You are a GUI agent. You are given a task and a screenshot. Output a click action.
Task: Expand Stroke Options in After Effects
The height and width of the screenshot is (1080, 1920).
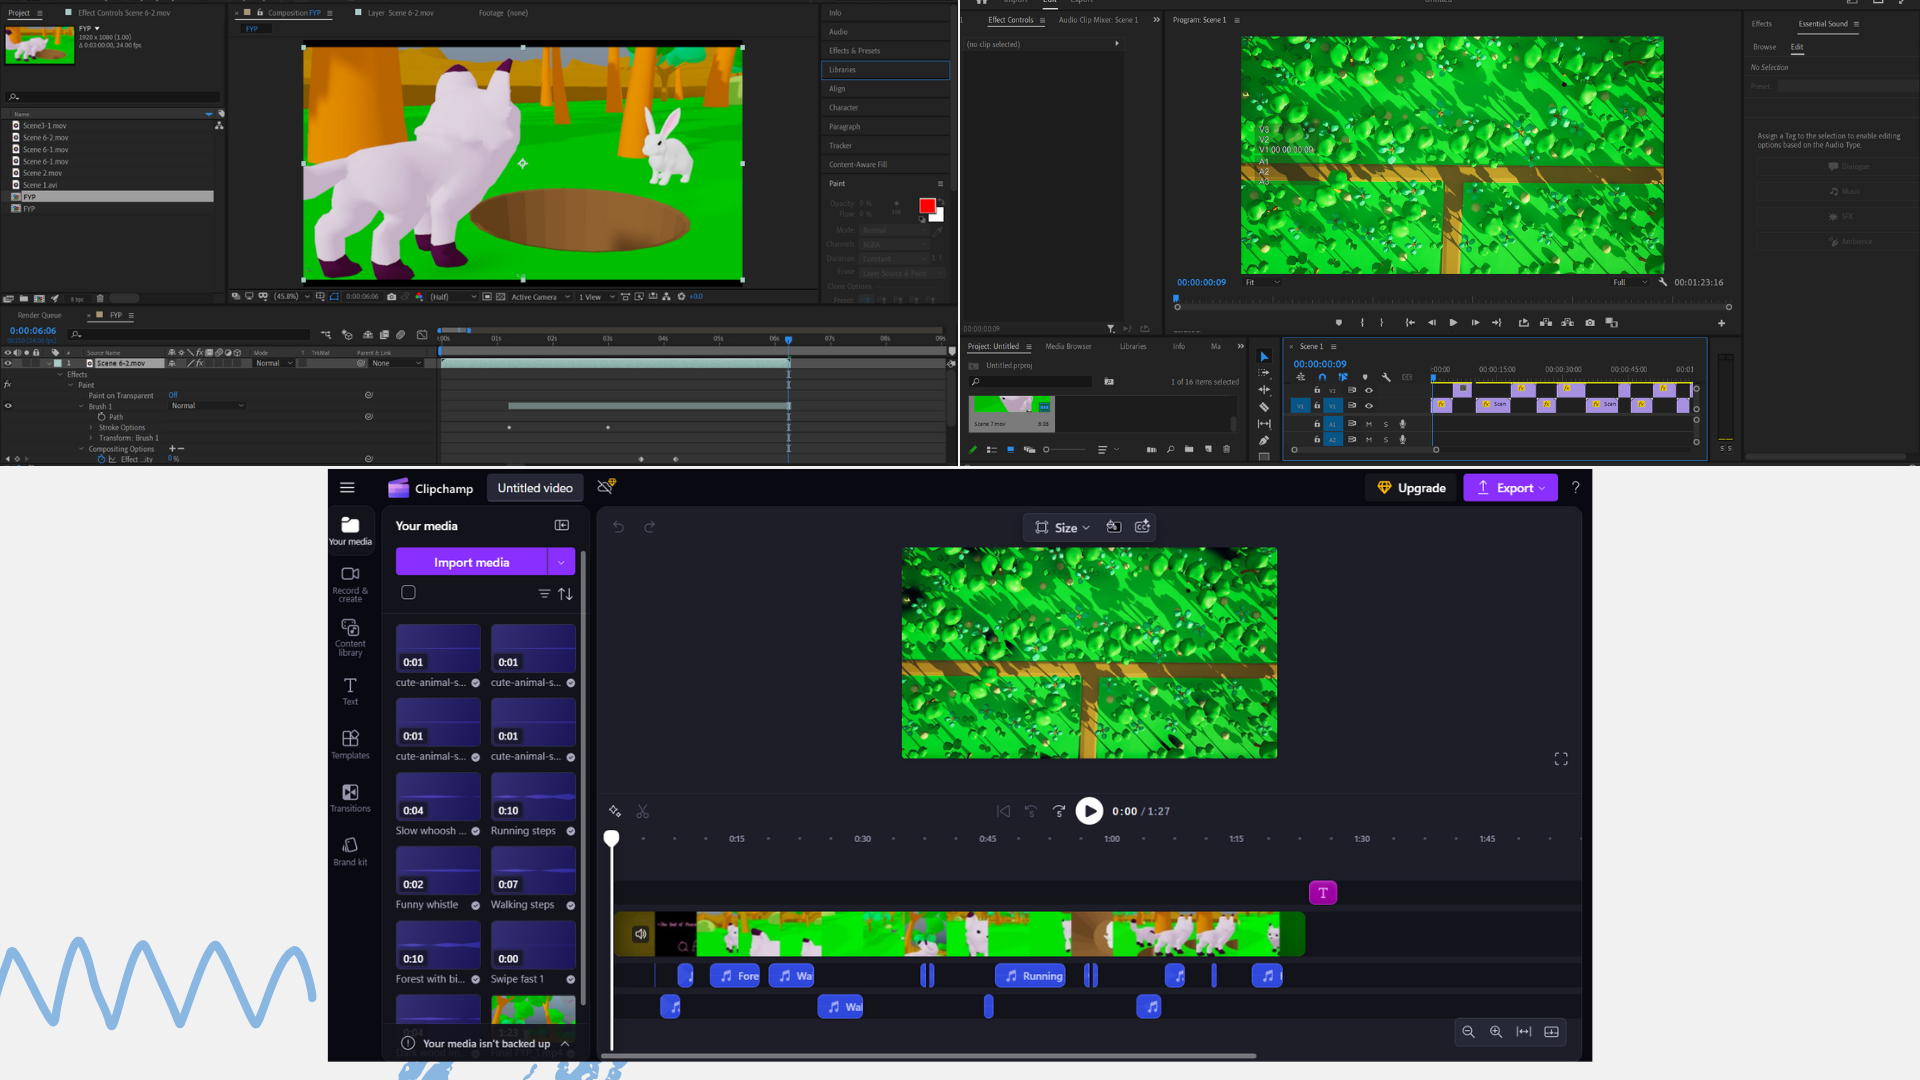pos(91,428)
